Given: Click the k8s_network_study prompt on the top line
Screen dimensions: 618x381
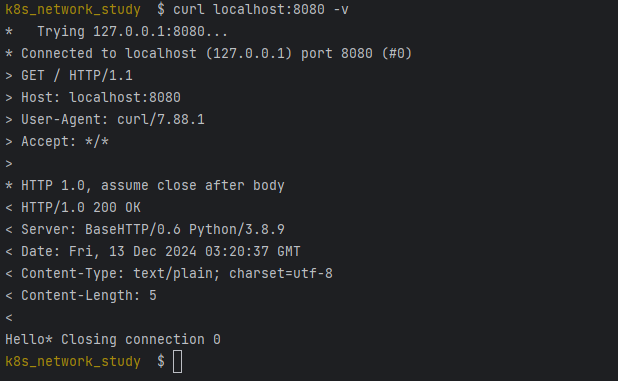Looking at the screenshot, I should click(73, 9).
